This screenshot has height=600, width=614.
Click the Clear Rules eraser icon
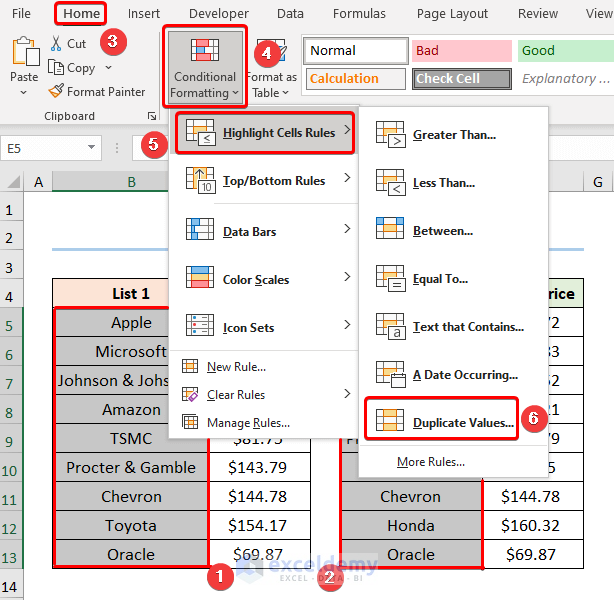(x=190, y=394)
